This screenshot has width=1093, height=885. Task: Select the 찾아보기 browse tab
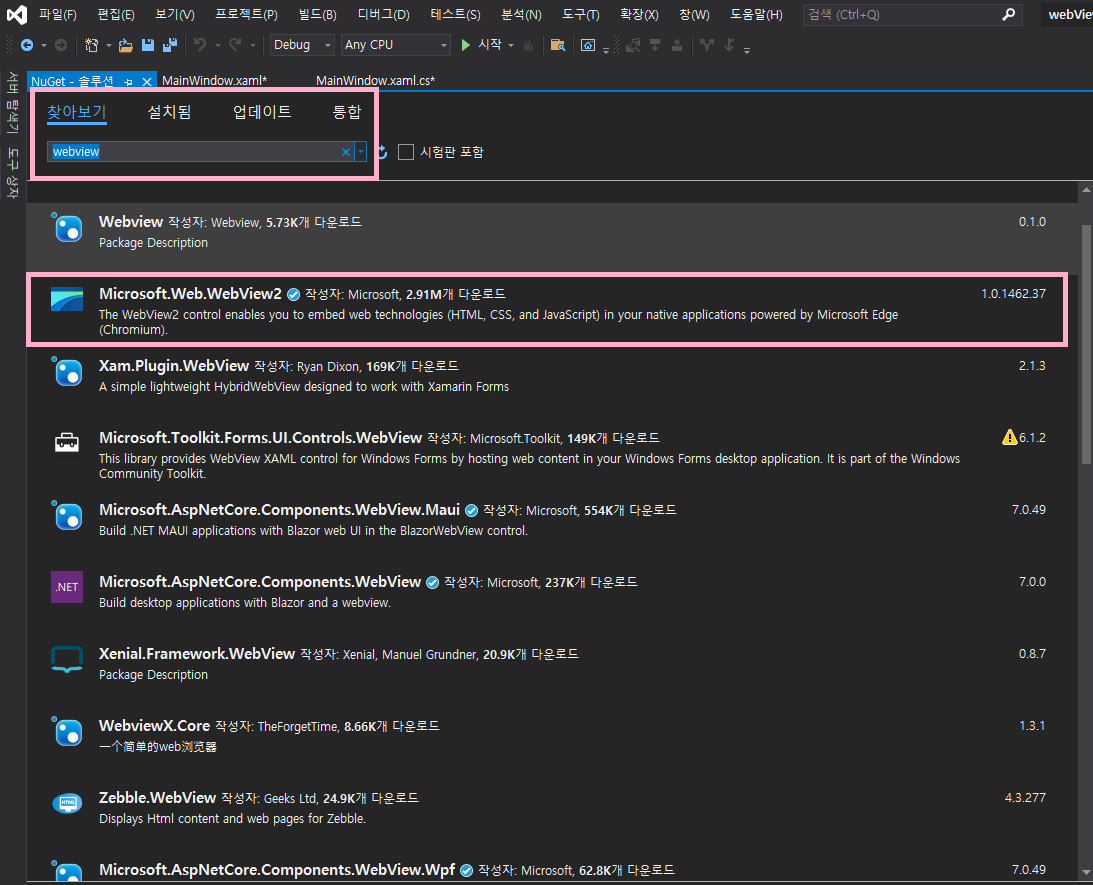[x=77, y=112]
